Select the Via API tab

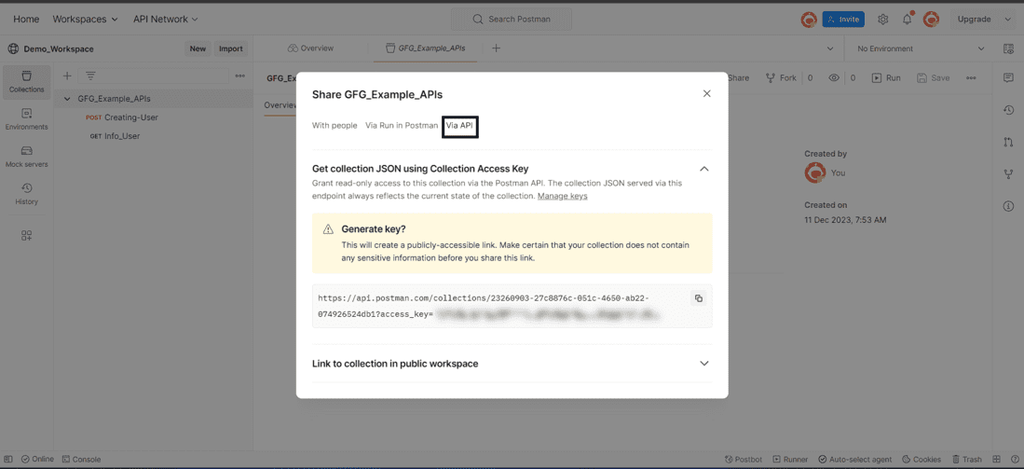coord(460,125)
